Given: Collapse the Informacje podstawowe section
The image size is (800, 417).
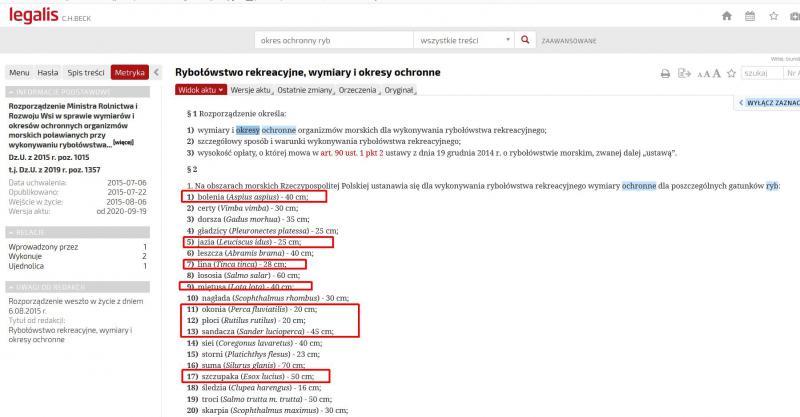Looking at the screenshot, I should 77,92.
